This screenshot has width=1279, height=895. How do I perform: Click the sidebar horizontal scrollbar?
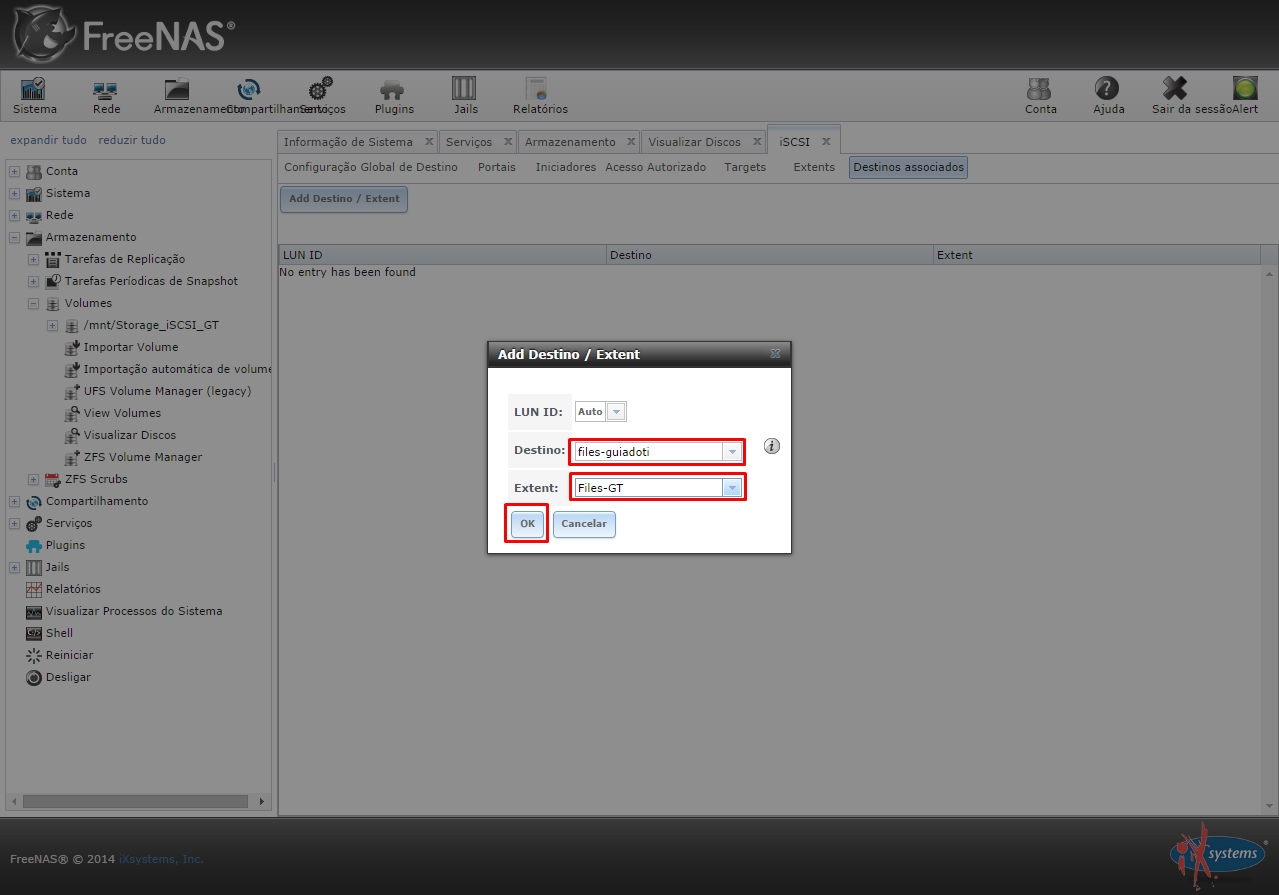click(135, 801)
